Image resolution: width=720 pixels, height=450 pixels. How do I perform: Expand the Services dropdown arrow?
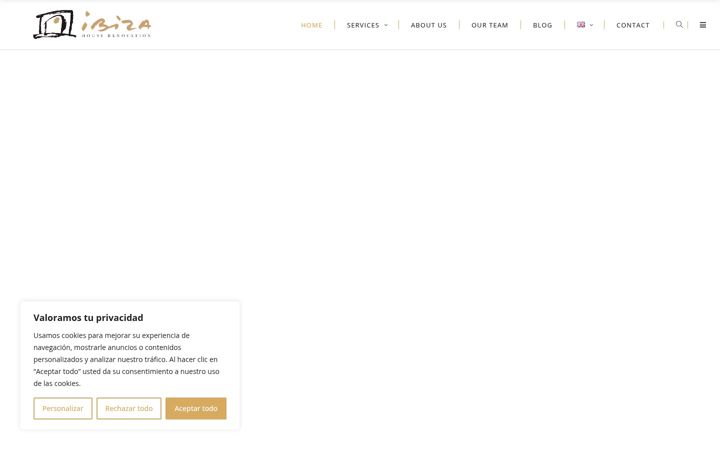386,25
